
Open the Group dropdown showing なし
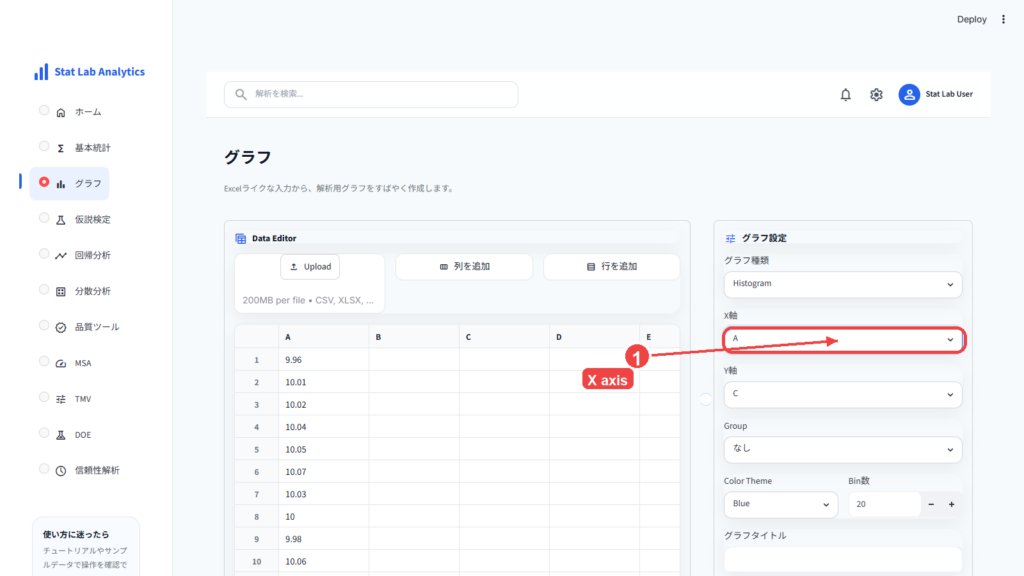point(842,449)
